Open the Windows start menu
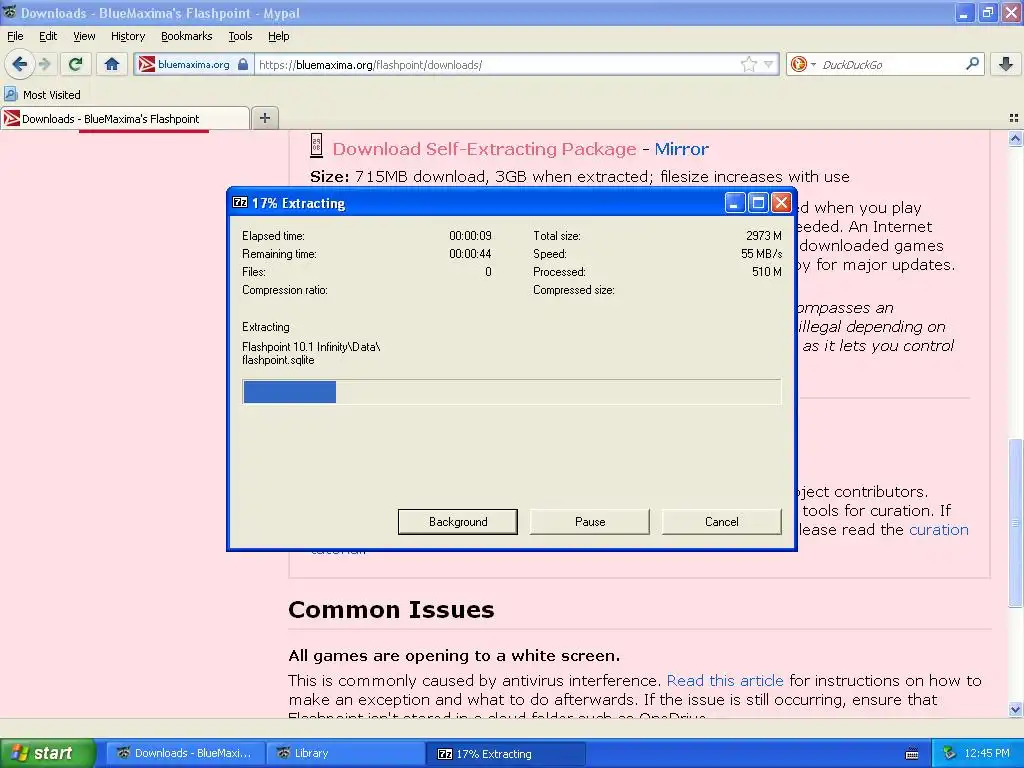Image resolution: width=1024 pixels, height=768 pixels. click(x=48, y=753)
